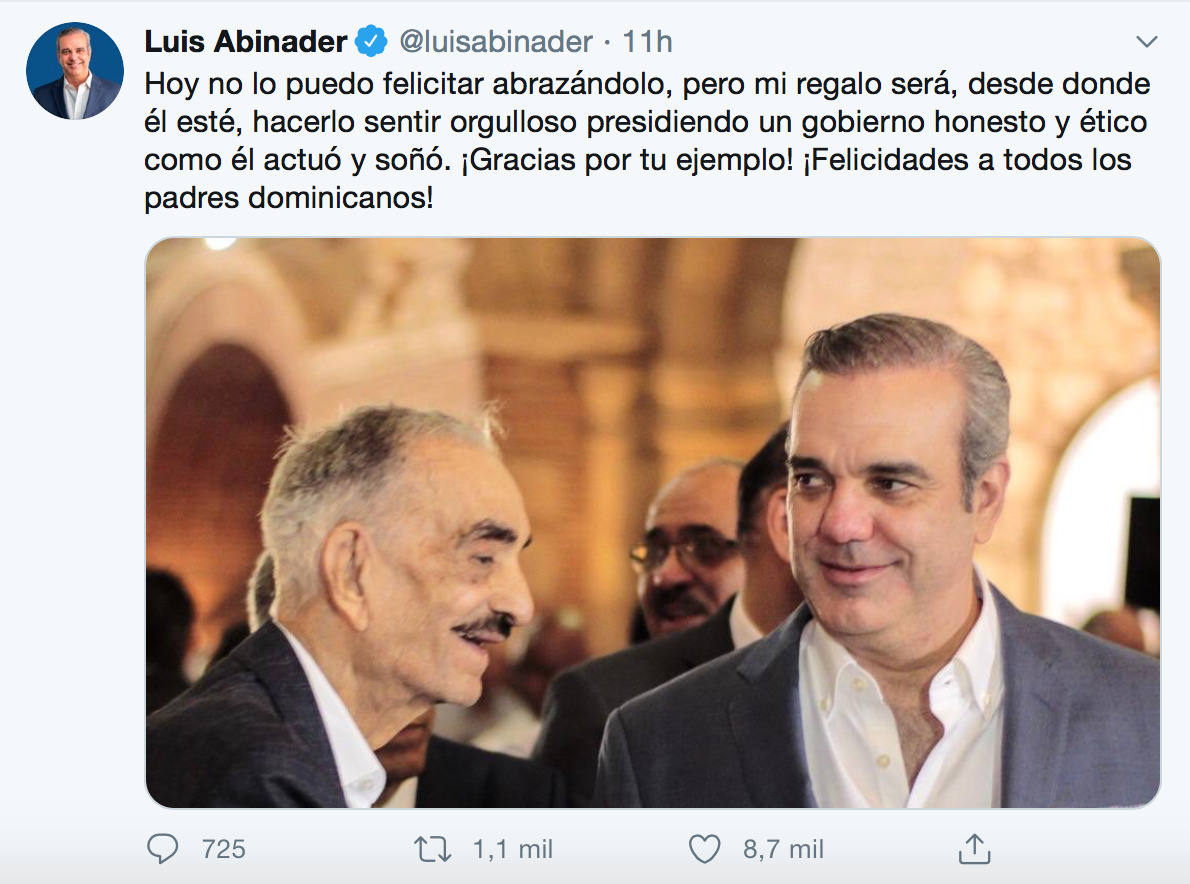Click tweet text starting "Hoy no lo puedo"
This screenshot has height=884, width=1190.
click(x=647, y=140)
